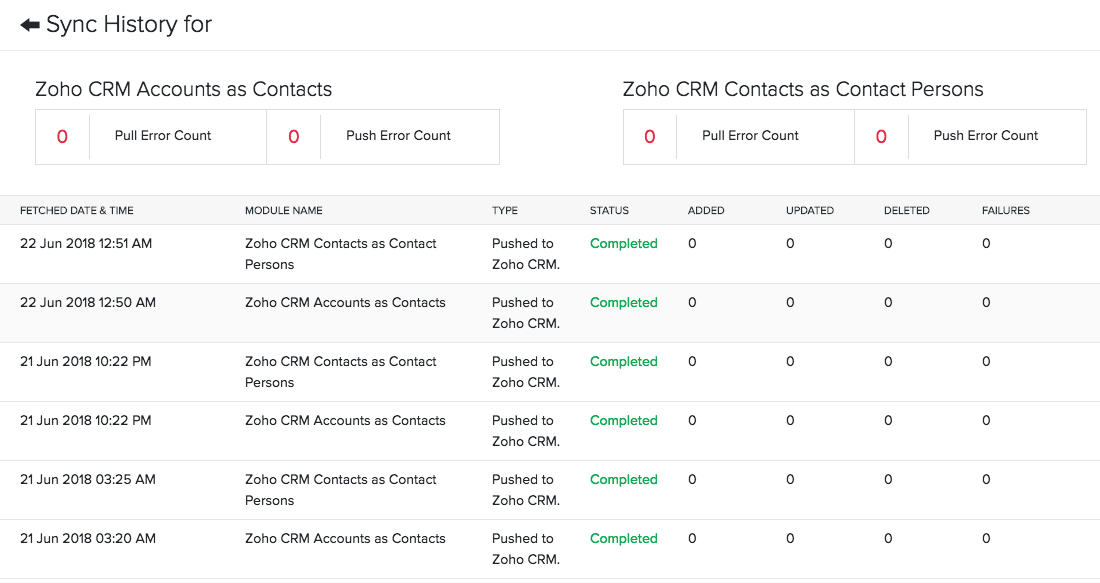Click the Failures column header
Viewport: 1100px width, 583px height.
[x=1006, y=211]
